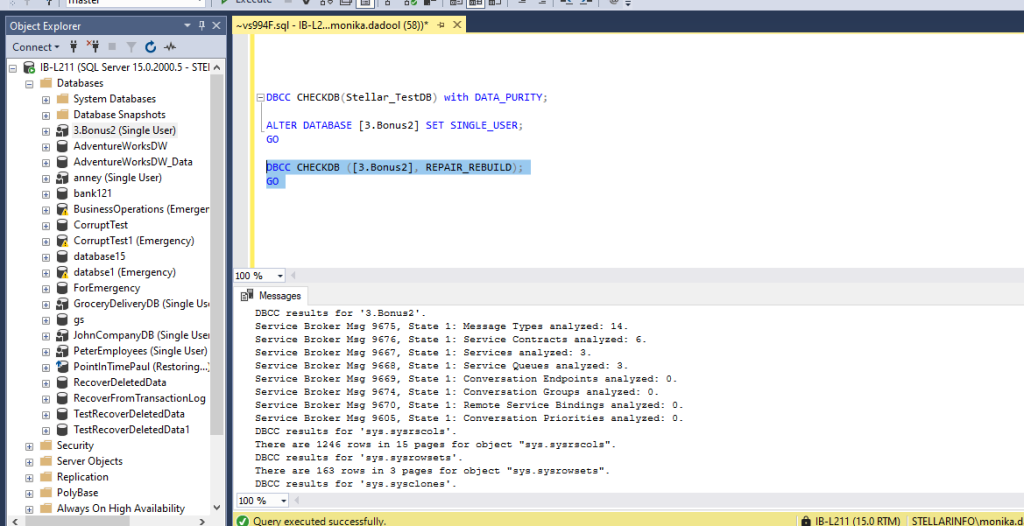The height and width of the screenshot is (526, 1024).
Task: Click the IB-L211 server icon with green arrow
Action: (x=29, y=67)
